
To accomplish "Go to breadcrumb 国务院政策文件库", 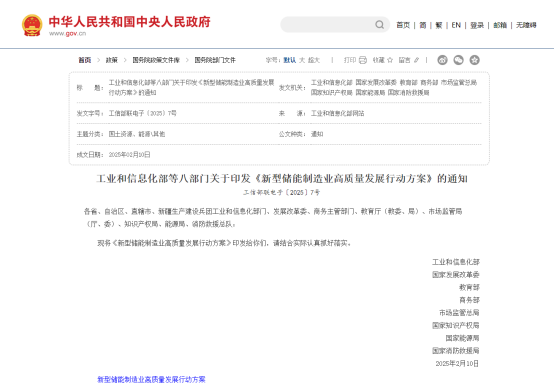I will click(156, 60).
